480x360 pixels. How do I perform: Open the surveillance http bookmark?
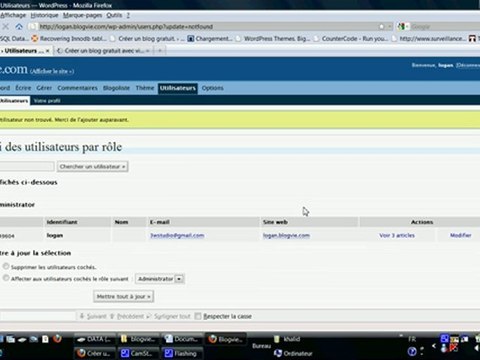(429, 39)
